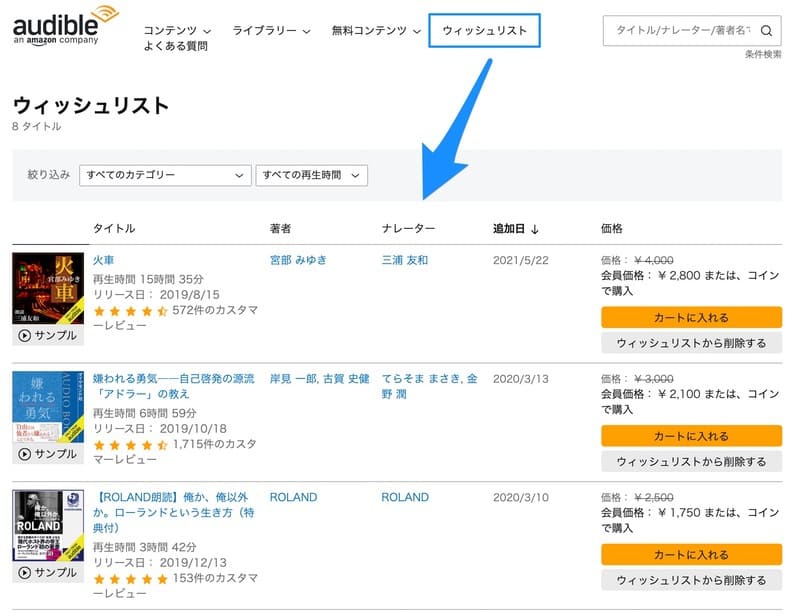Open the 嫌われる勇気 cover thumbnail
800x616 pixels.
point(48,407)
